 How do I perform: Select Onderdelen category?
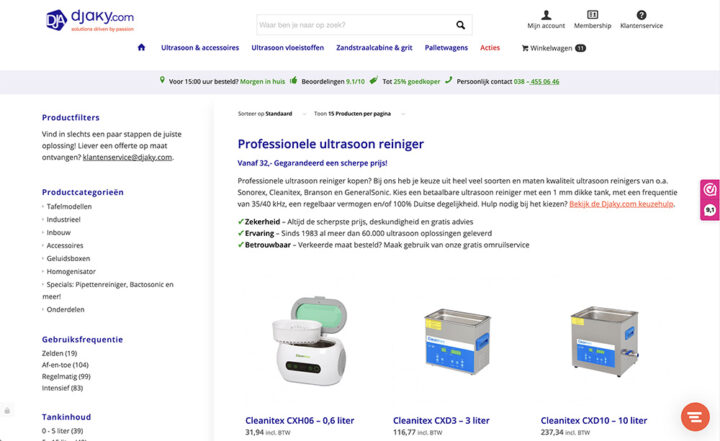65,310
